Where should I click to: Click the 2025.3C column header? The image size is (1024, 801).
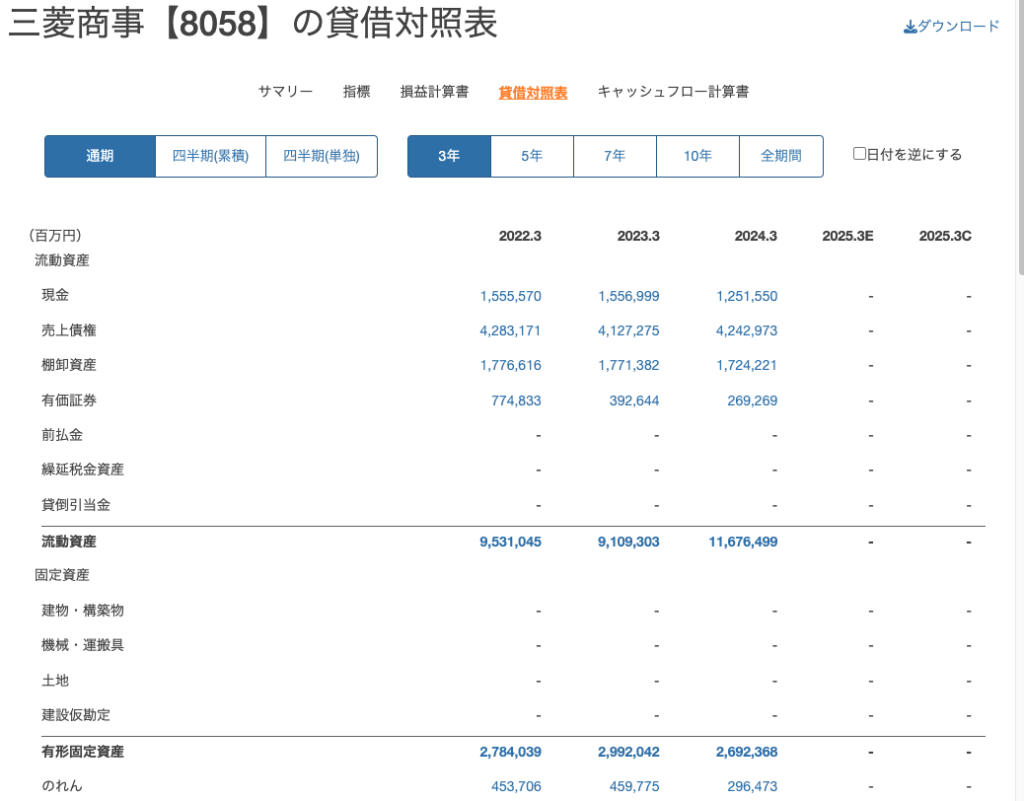[x=945, y=236]
